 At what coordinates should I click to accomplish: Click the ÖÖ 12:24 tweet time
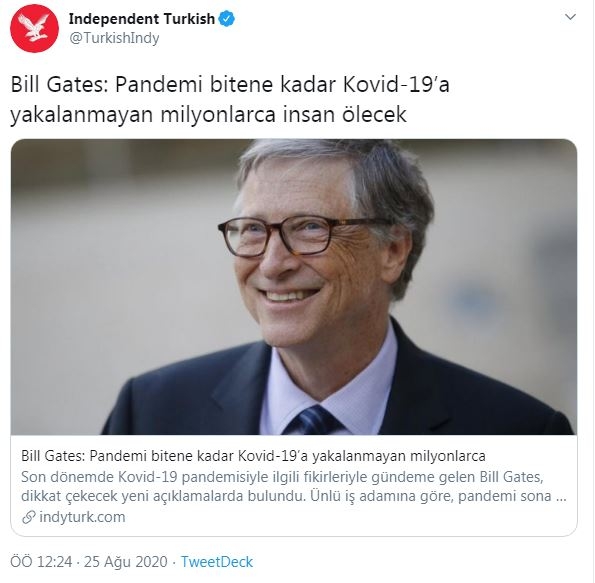coord(41,562)
